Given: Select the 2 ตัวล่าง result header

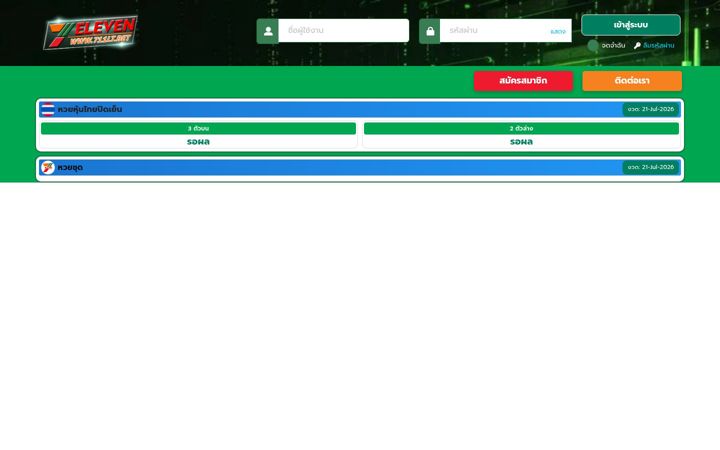Looking at the screenshot, I should coord(521,129).
